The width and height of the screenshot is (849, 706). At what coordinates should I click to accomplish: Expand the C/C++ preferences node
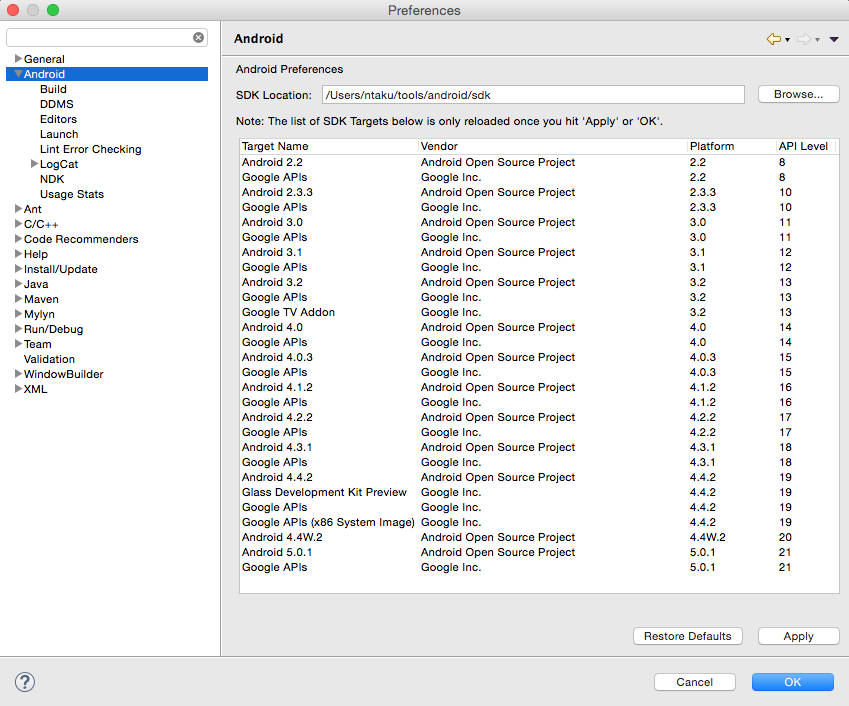tap(18, 224)
